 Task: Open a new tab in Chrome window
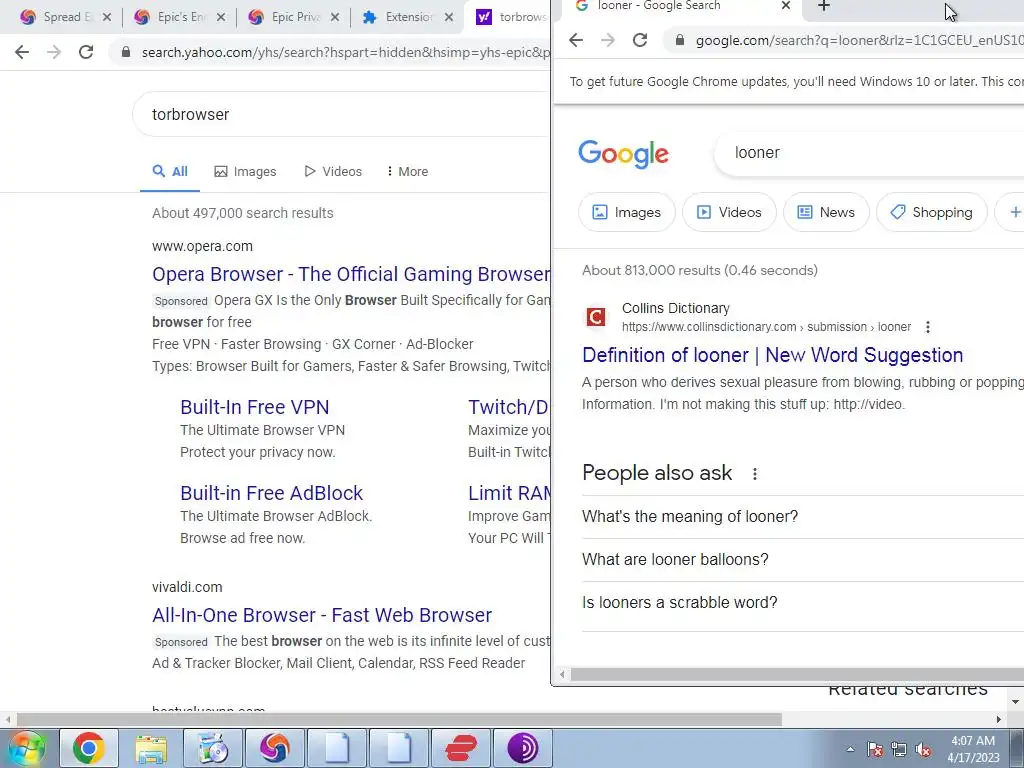tap(824, 6)
